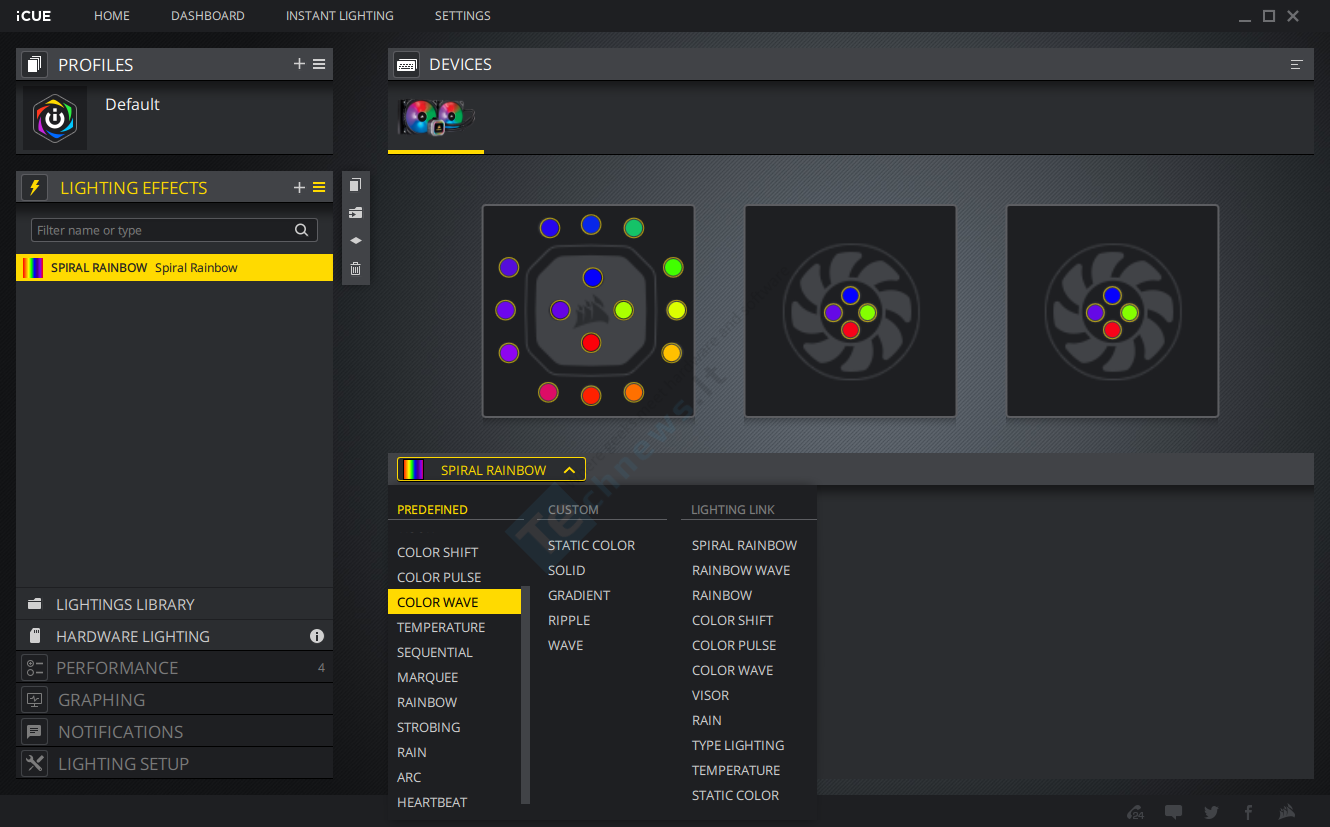Click the Facebook icon in the footer

pos(1248,812)
